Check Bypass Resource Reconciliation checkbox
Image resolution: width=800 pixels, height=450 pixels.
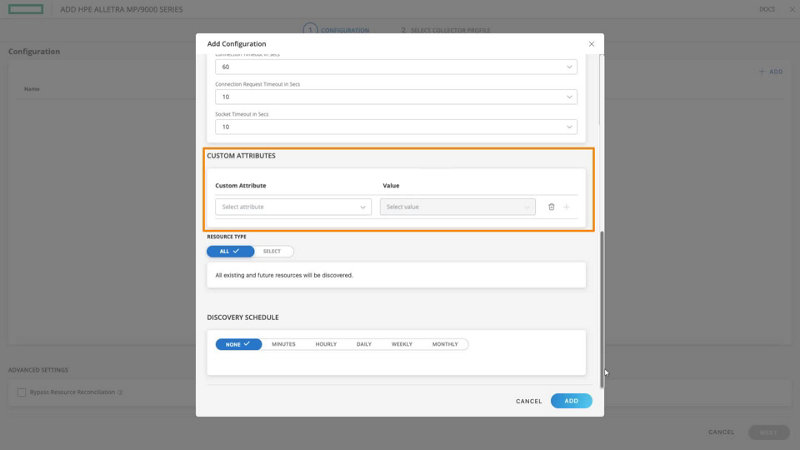21,392
